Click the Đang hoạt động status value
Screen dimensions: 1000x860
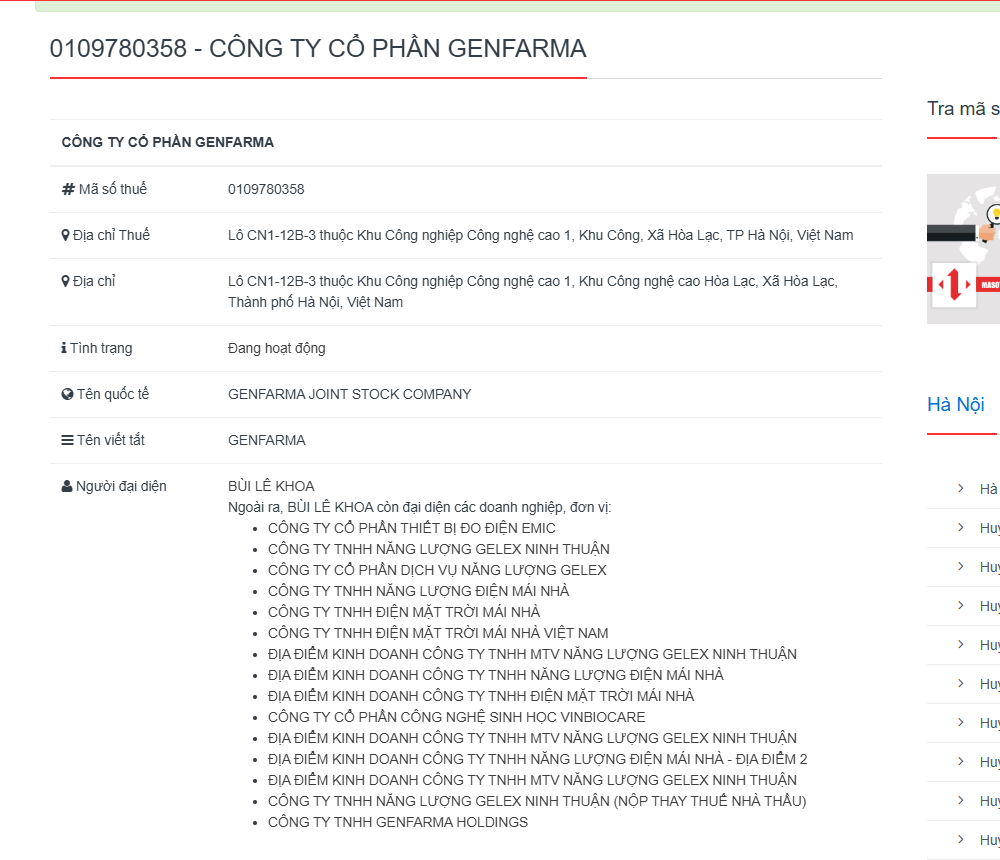coord(277,348)
